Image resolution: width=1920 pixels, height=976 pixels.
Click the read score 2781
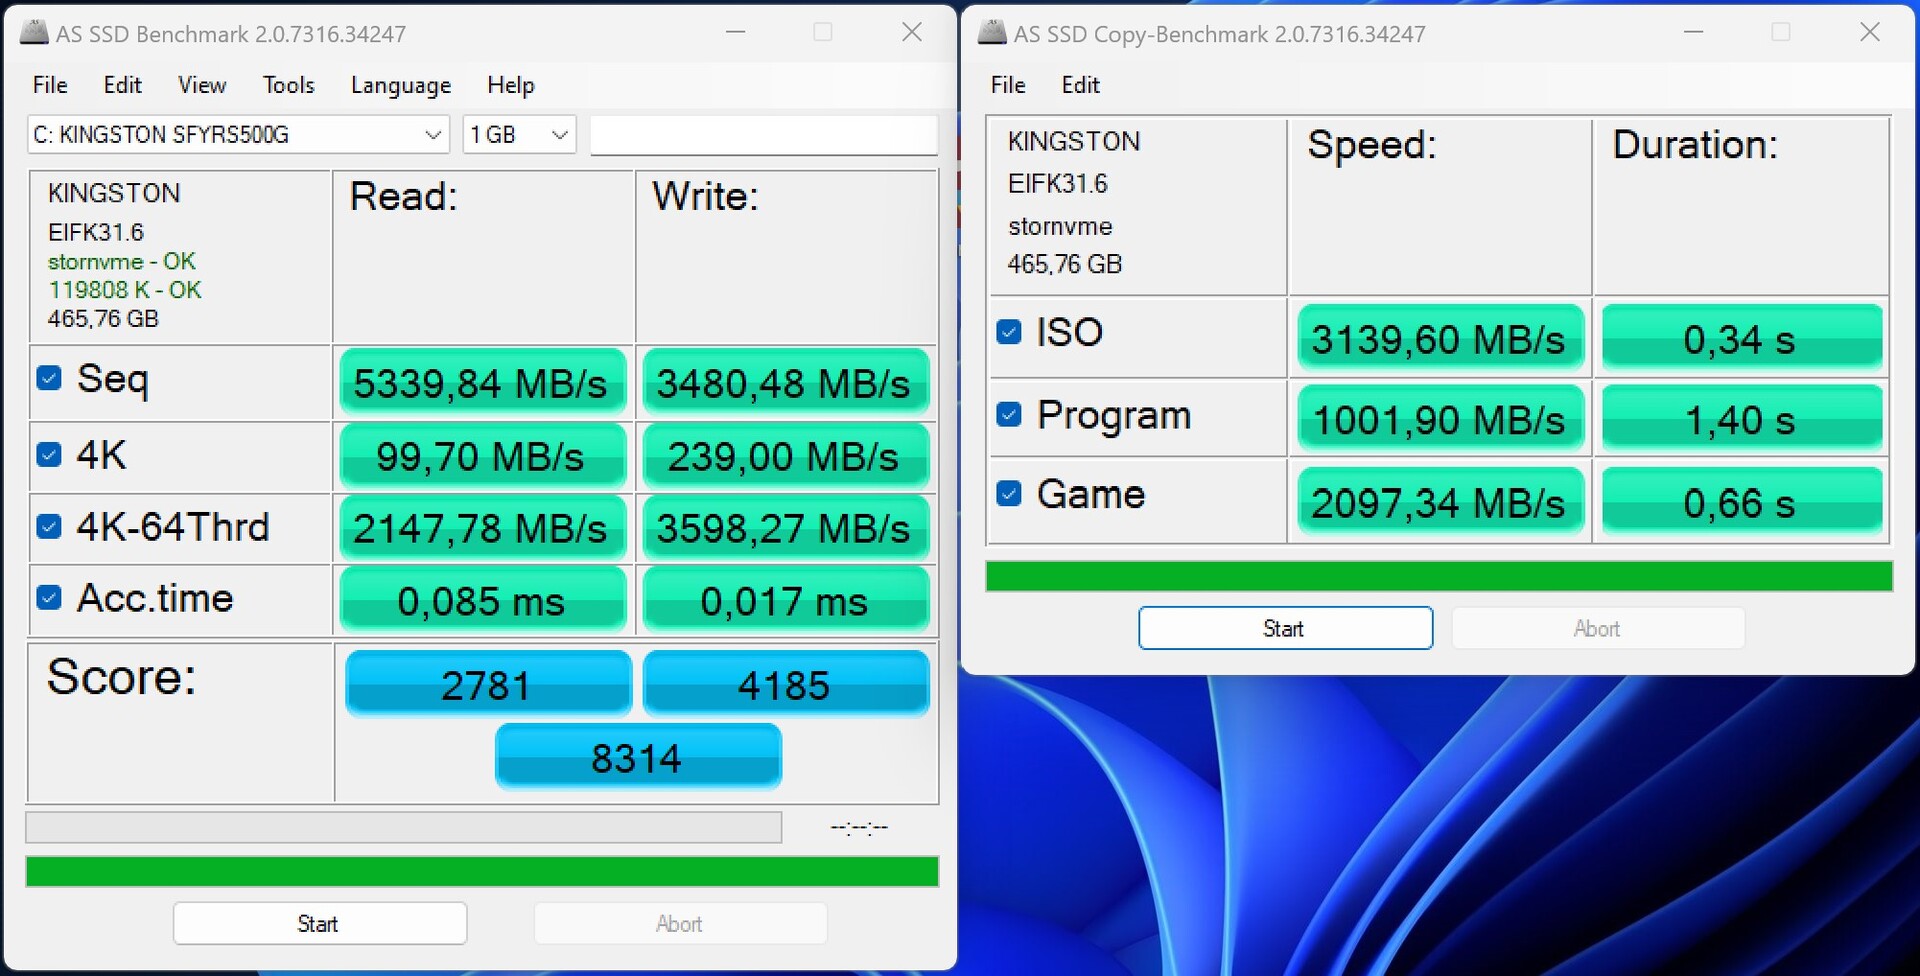coord(488,684)
